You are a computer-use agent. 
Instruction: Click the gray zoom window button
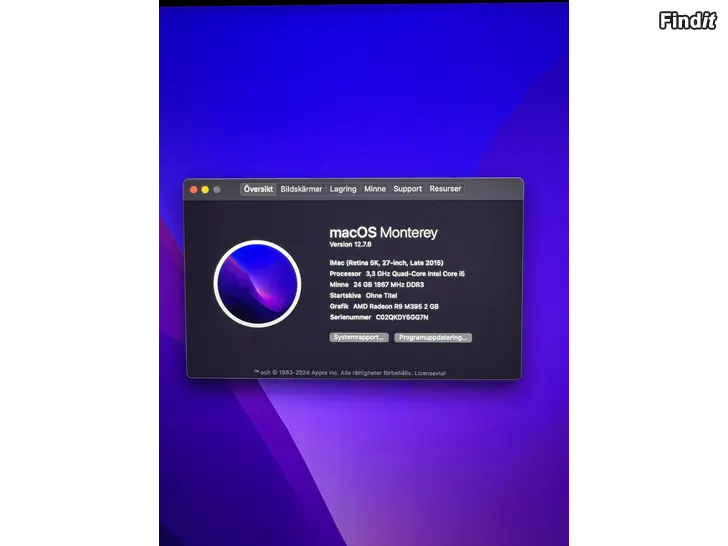[217, 189]
